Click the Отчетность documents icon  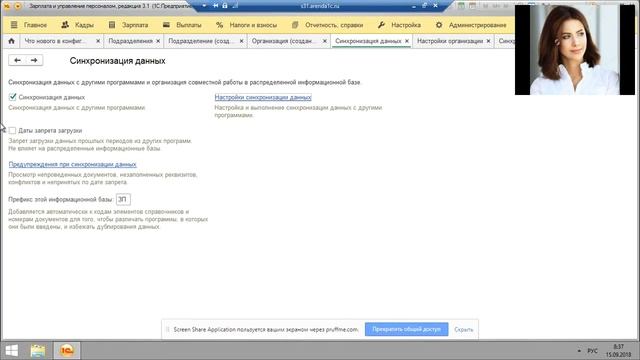pyautogui.click(x=295, y=25)
